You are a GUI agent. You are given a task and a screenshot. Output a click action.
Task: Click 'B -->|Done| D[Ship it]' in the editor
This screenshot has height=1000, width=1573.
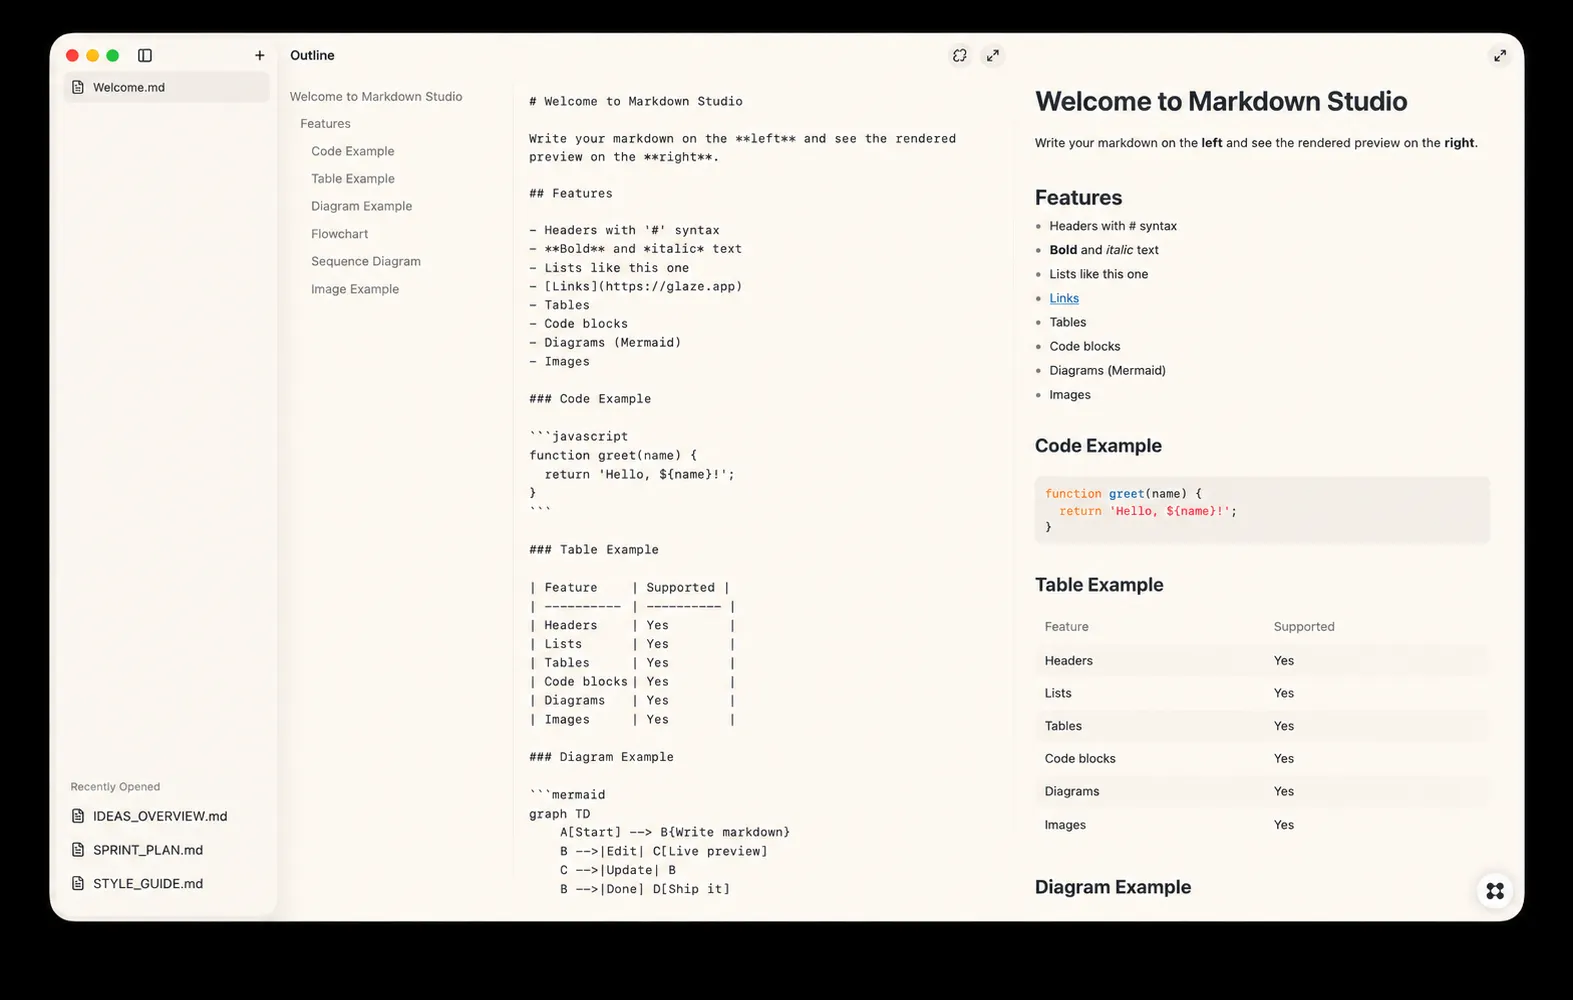tap(644, 889)
